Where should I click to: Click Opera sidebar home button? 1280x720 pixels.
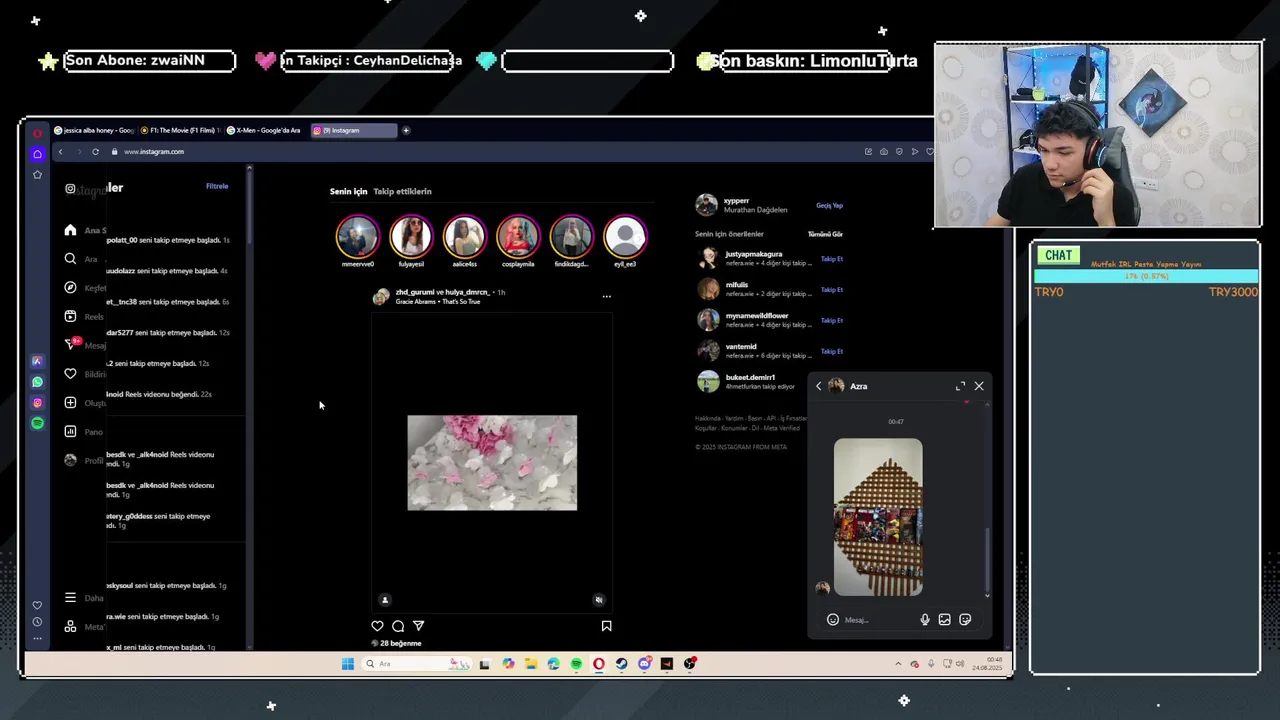[37, 154]
